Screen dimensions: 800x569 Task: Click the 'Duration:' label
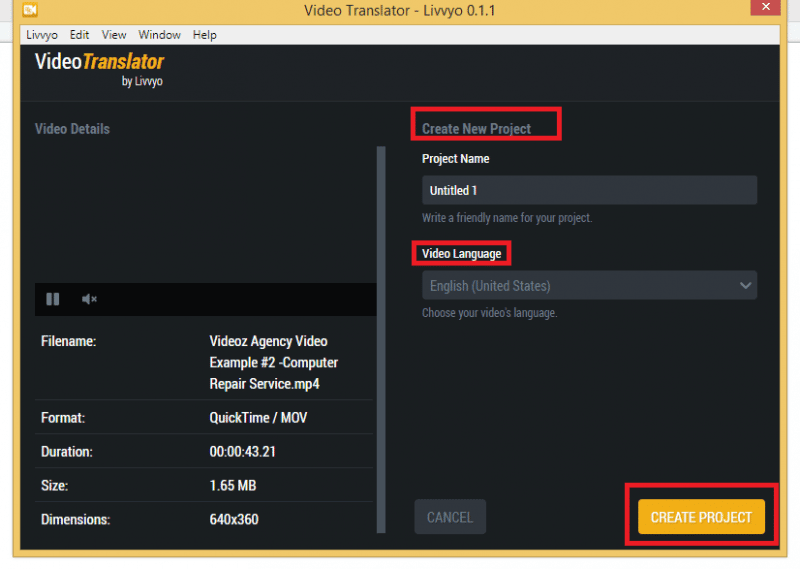[x=66, y=452]
